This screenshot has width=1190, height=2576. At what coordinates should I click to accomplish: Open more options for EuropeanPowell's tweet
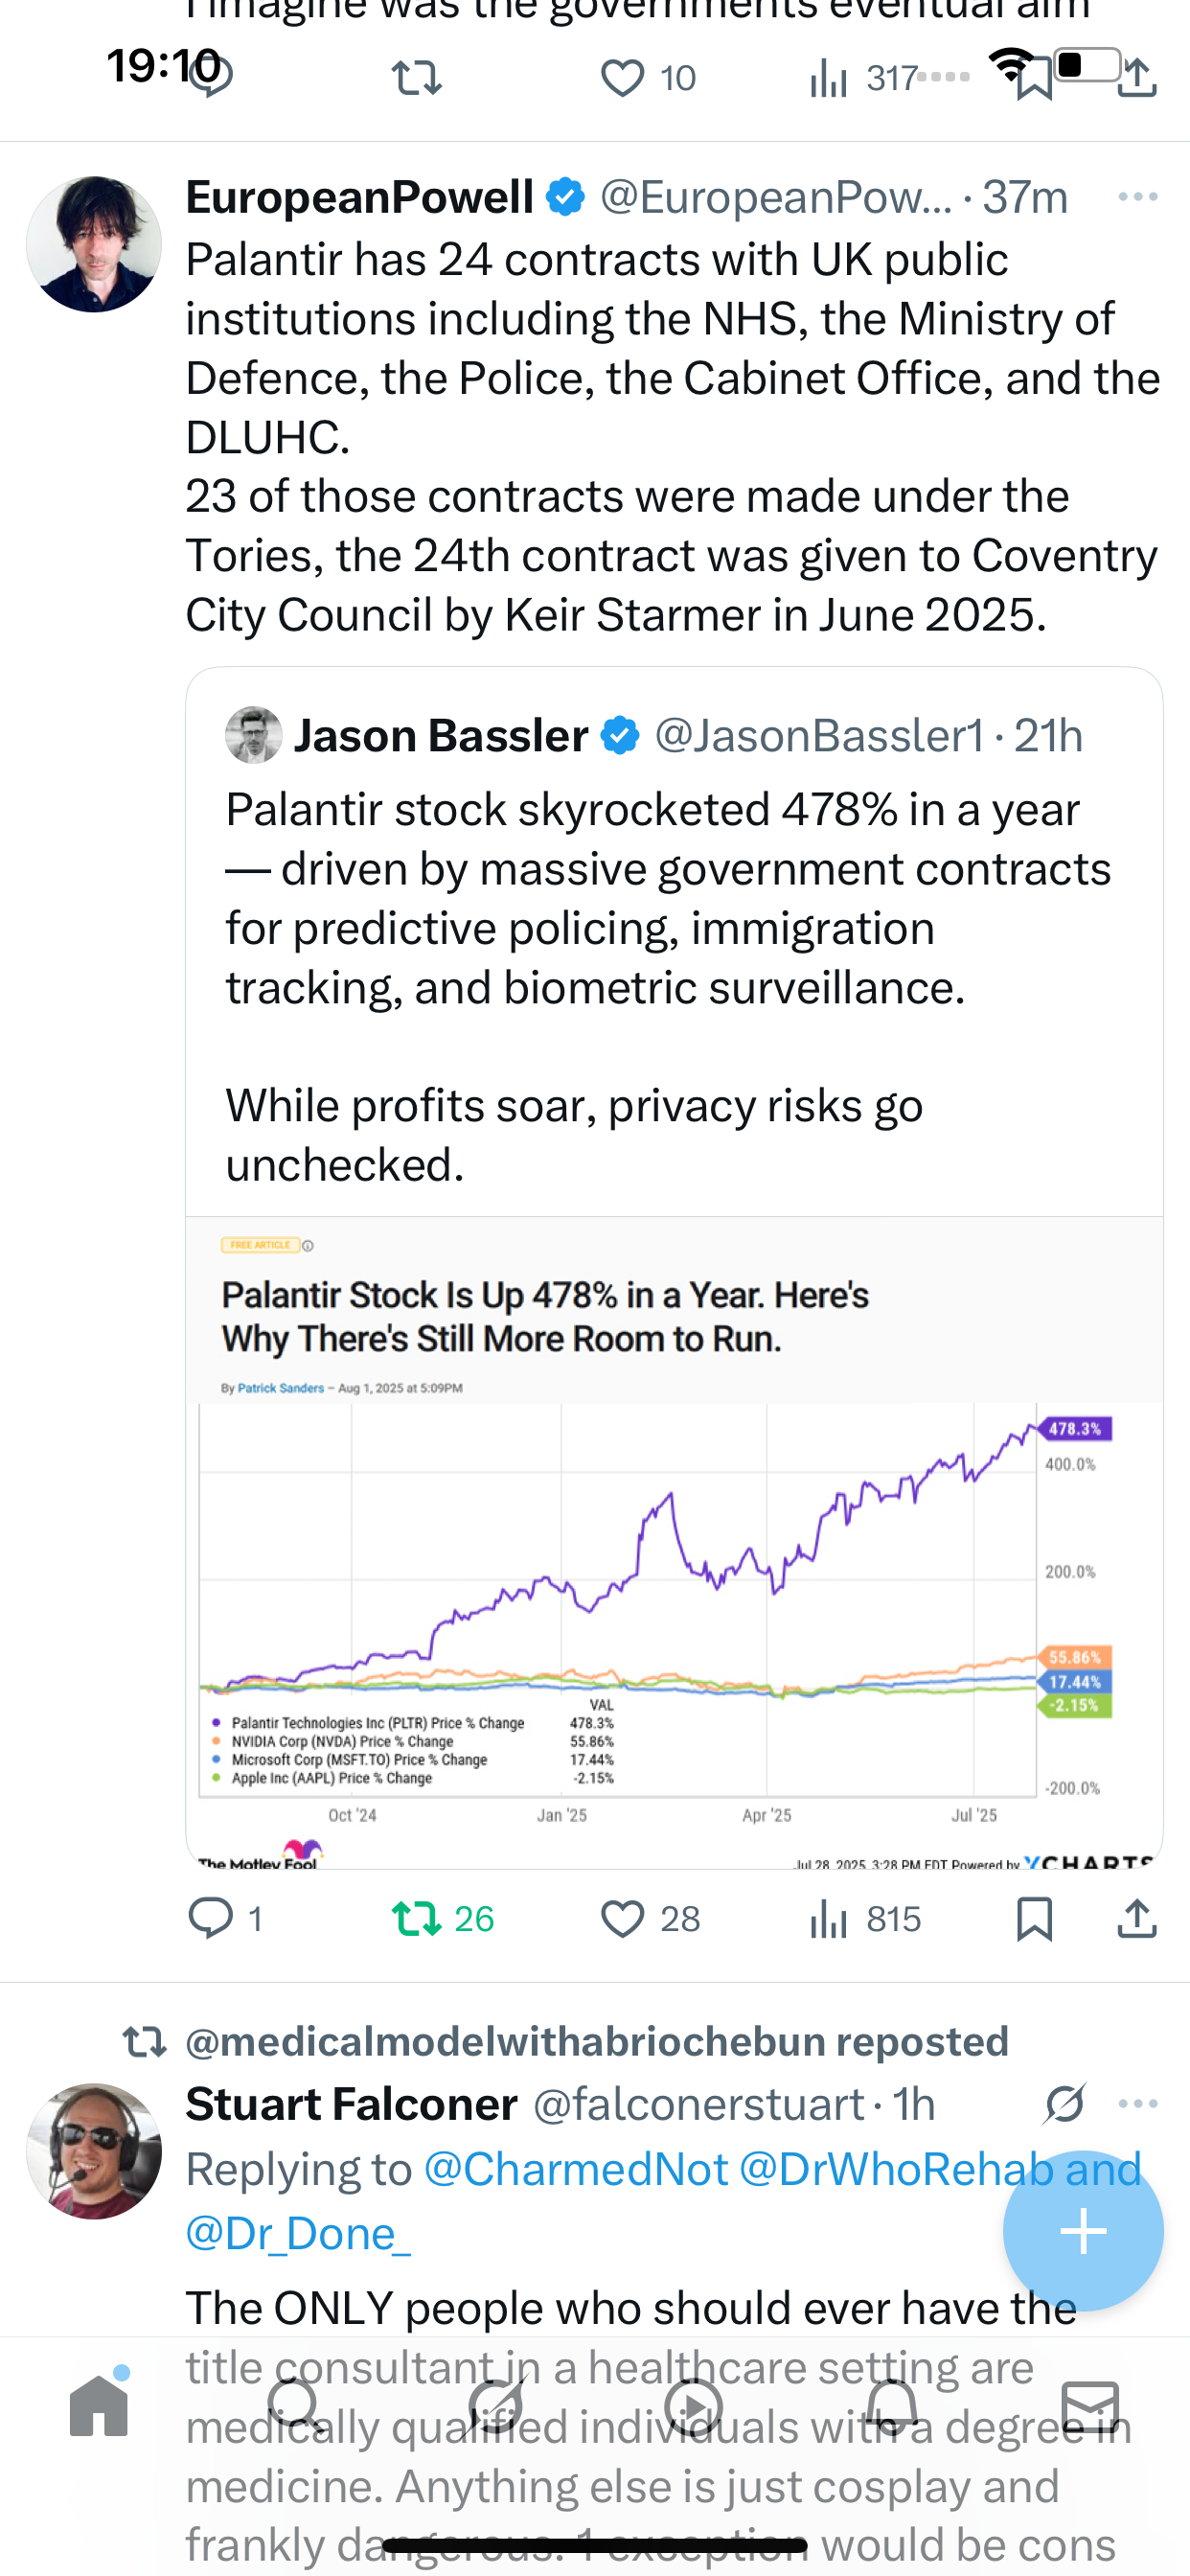coord(1138,197)
